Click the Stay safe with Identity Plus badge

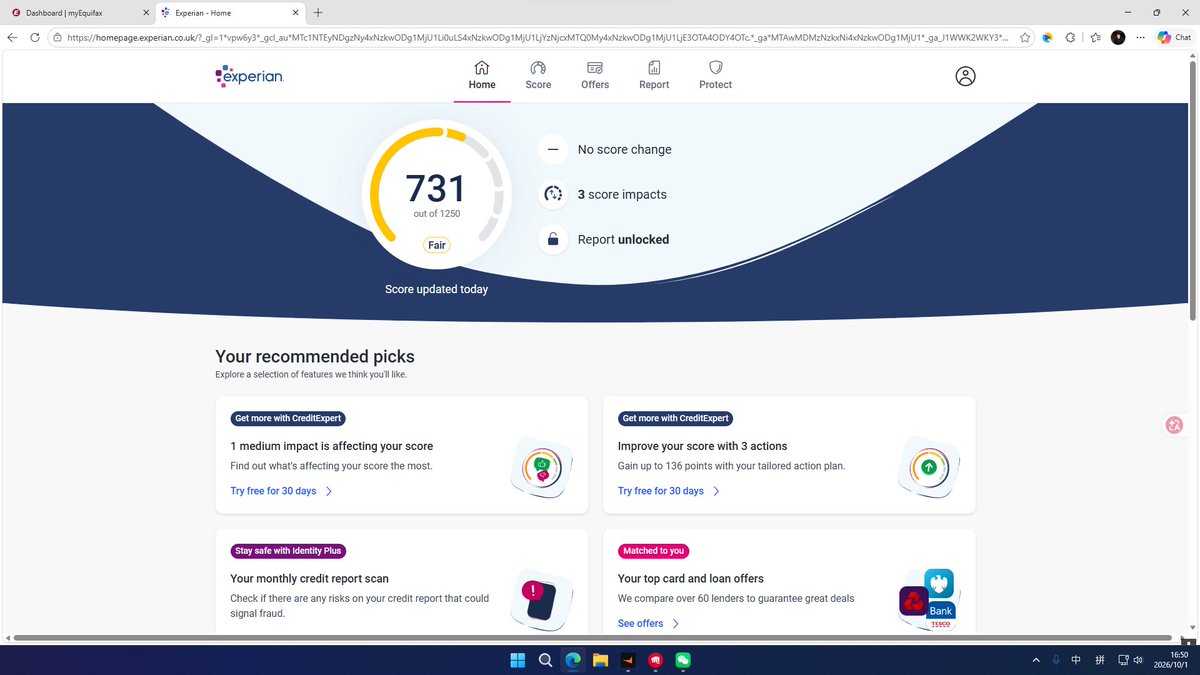click(288, 551)
